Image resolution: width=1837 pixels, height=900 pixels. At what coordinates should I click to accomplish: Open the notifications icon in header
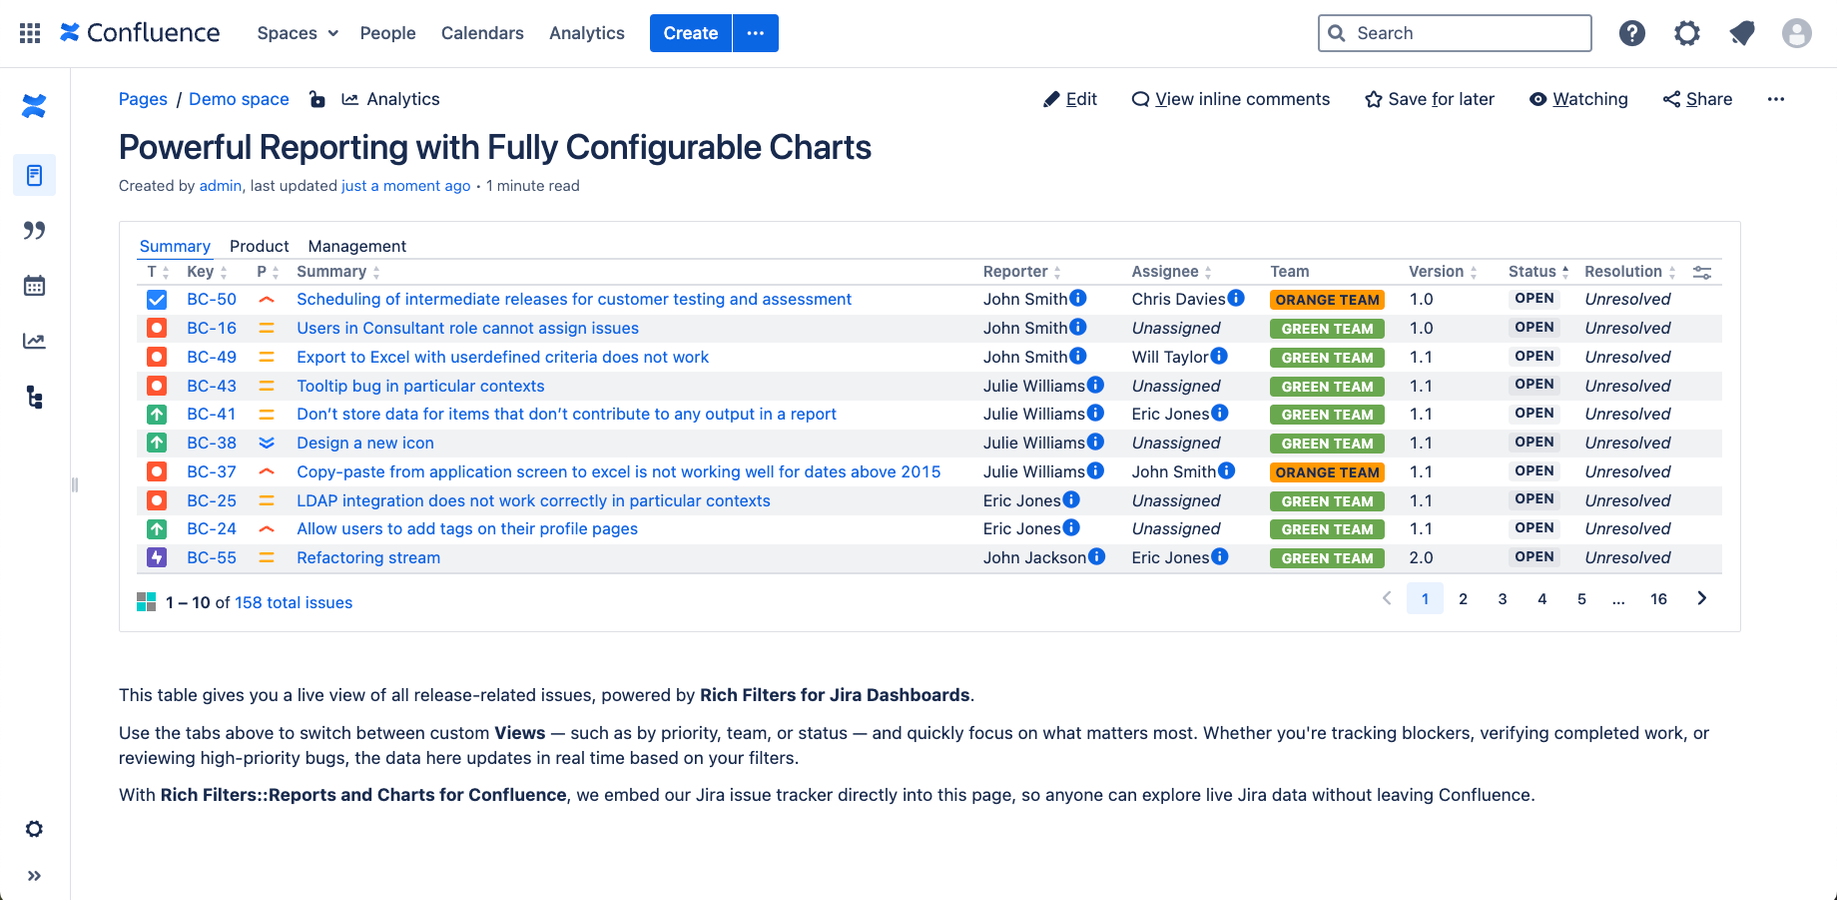pyautogui.click(x=1742, y=33)
